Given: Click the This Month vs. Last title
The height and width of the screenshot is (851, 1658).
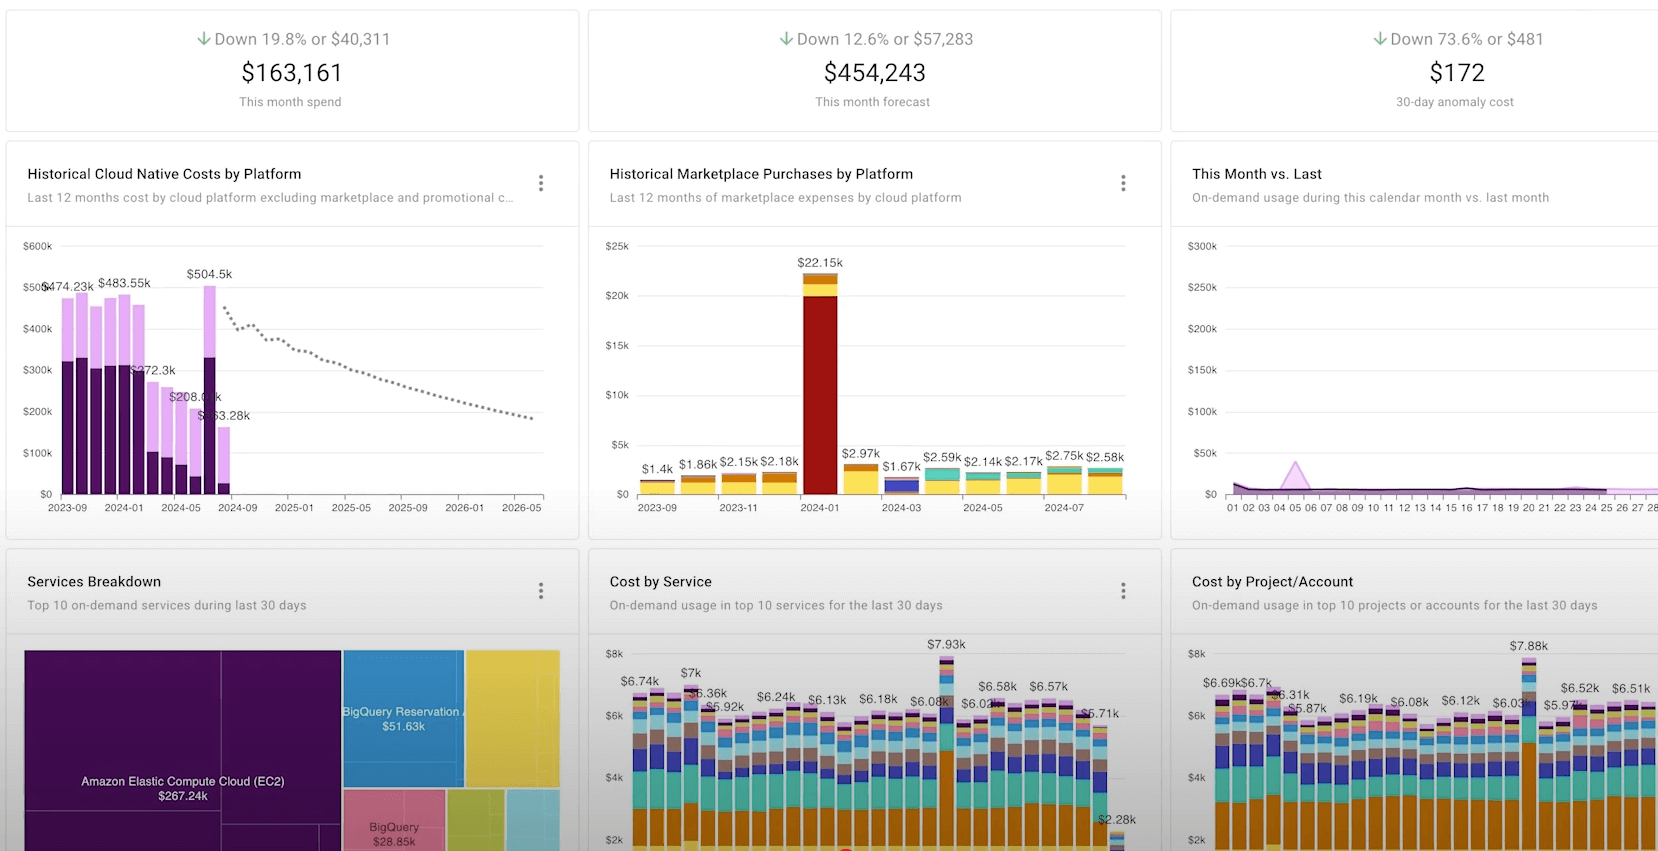Looking at the screenshot, I should [x=1256, y=174].
